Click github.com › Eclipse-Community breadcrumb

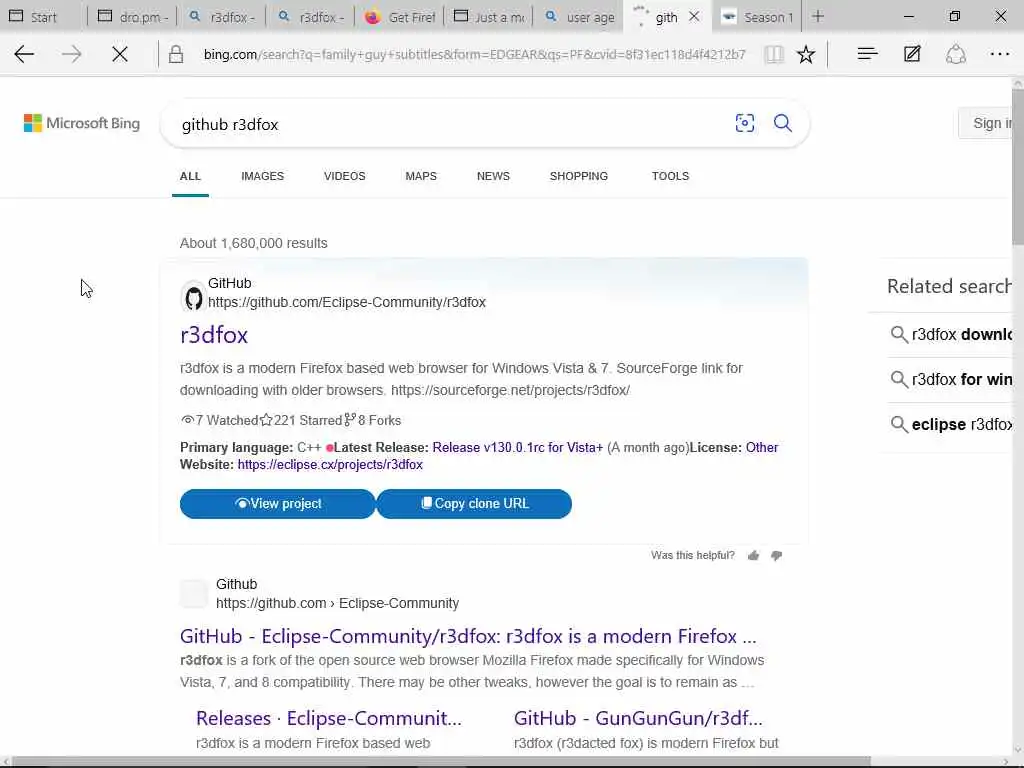(x=338, y=603)
